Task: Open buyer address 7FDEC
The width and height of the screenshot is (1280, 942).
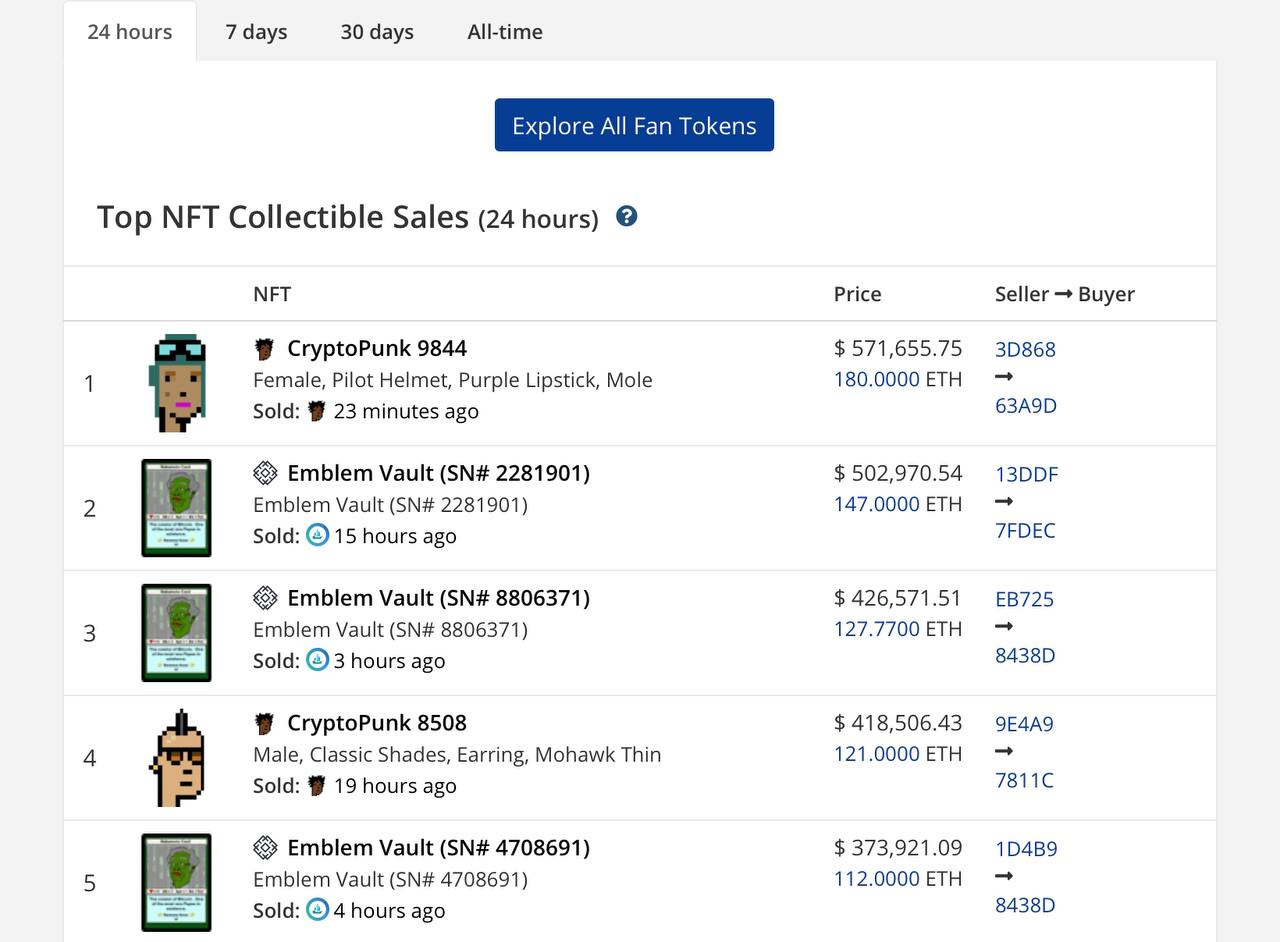Action: point(1025,530)
